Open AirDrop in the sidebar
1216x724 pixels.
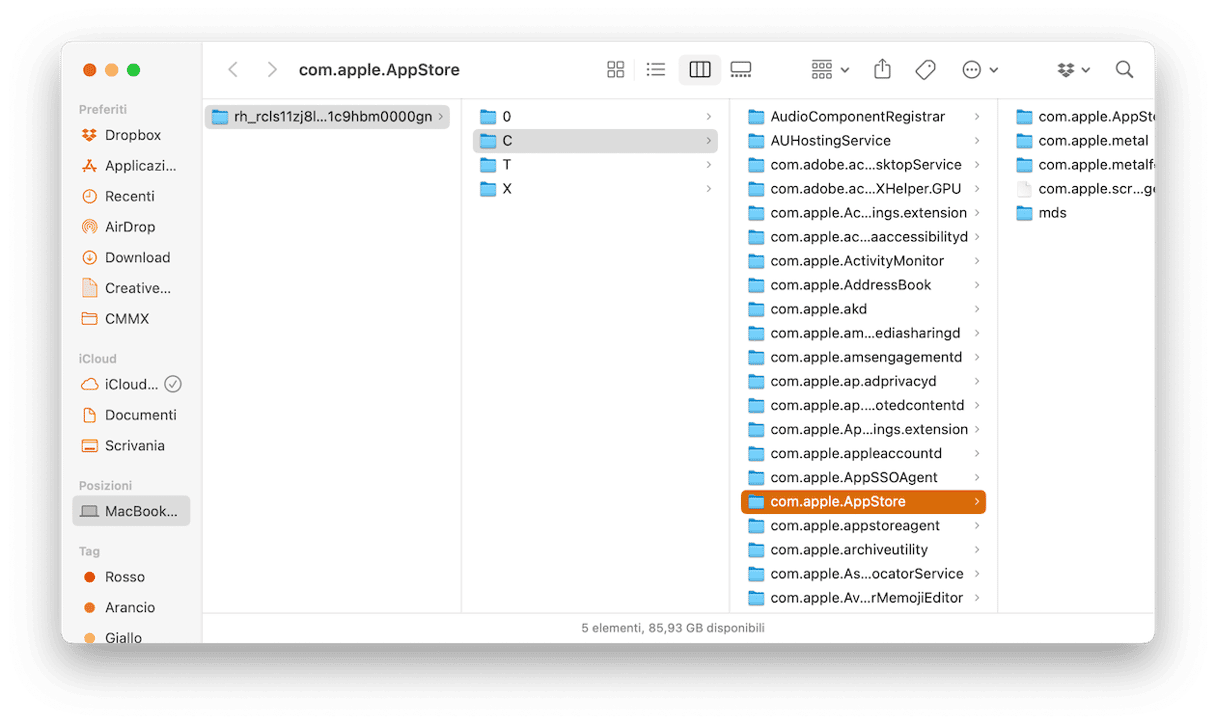click(131, 227)
